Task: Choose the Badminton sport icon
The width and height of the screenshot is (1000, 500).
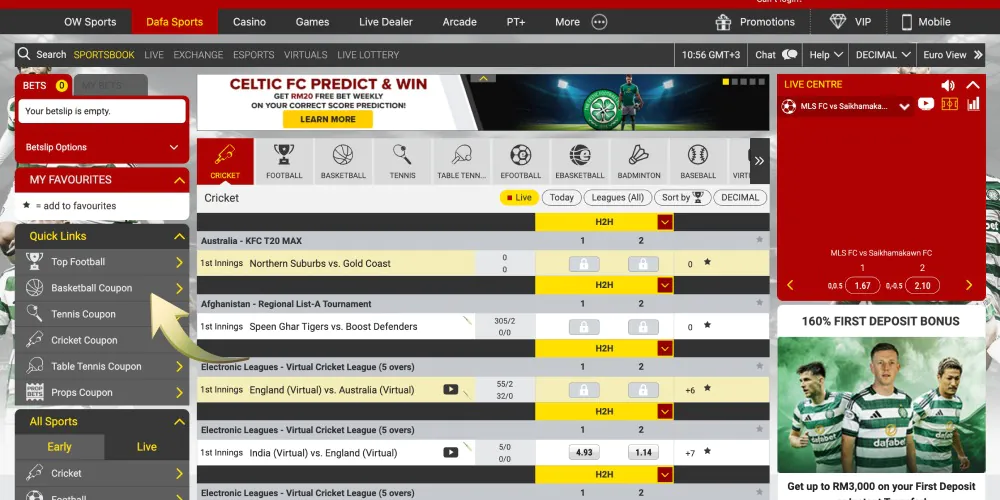Action: 638,162
